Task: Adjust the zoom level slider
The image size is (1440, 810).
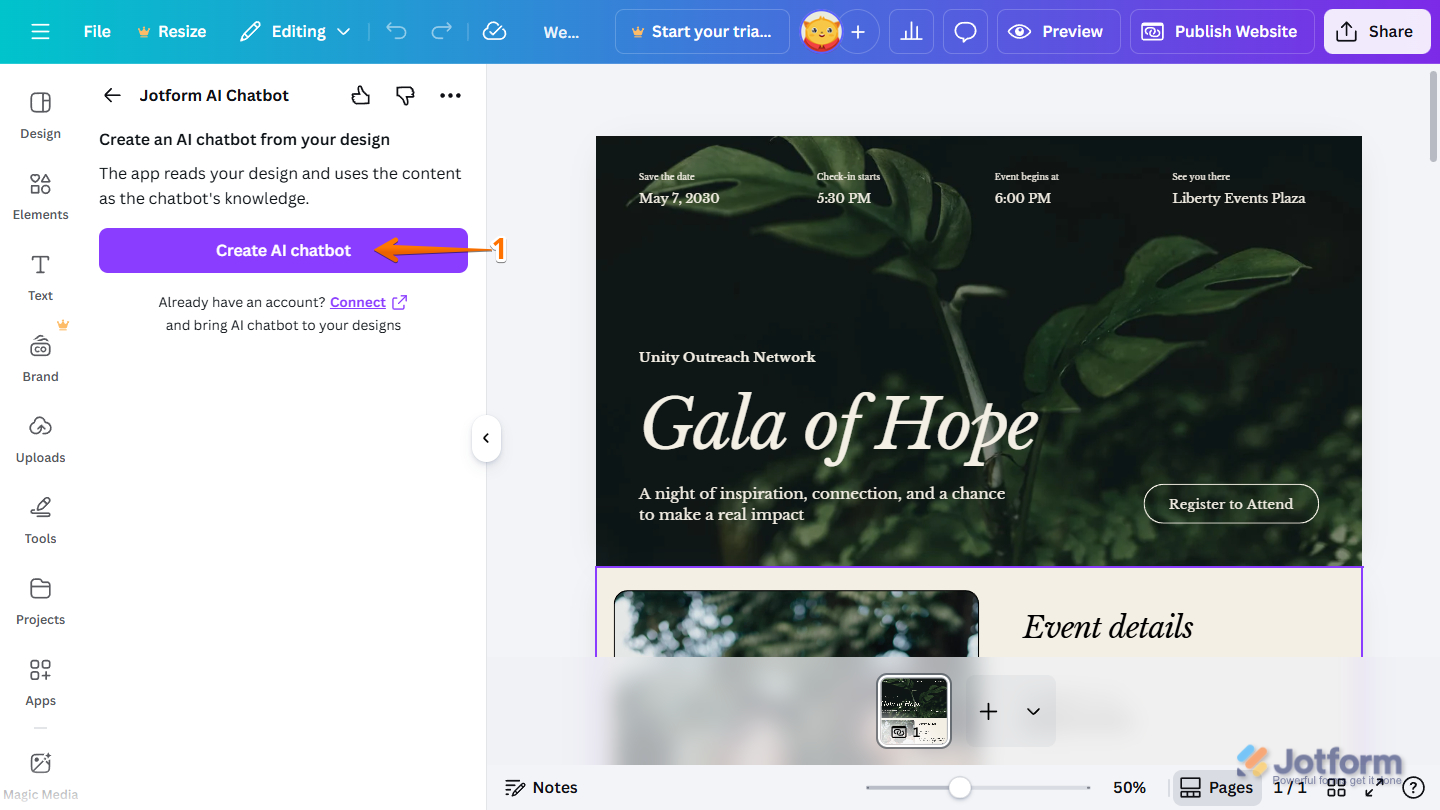Action: tap(960, 787)
